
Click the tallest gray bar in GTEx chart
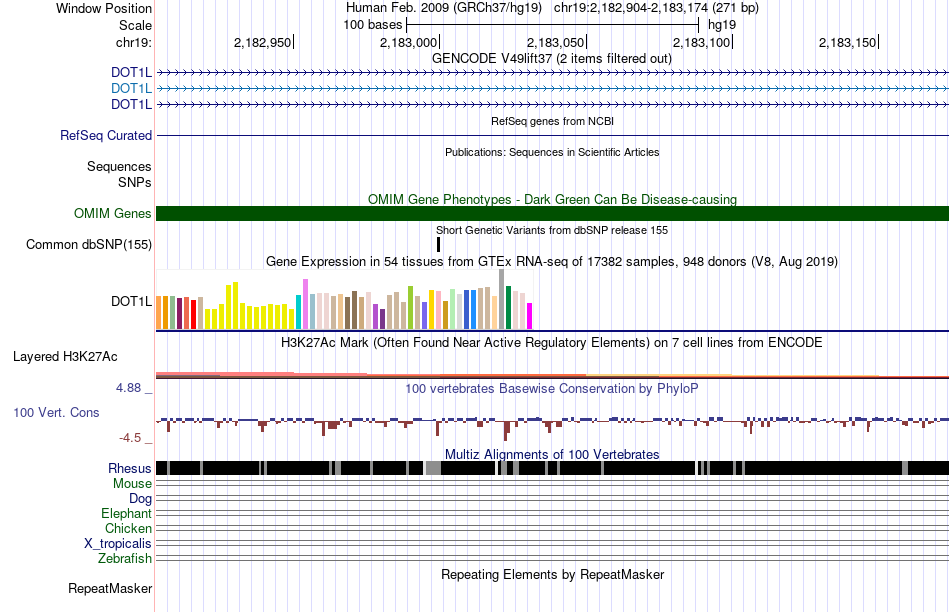(502, 299)
